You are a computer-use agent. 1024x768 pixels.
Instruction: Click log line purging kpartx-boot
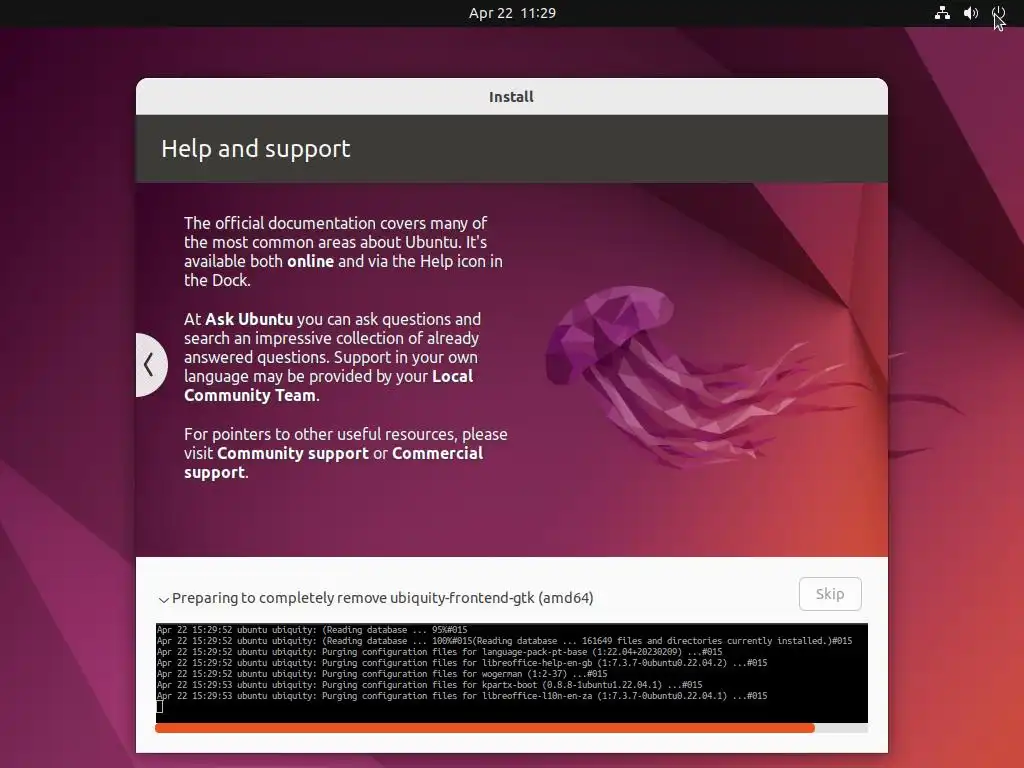tap(430, 685)
